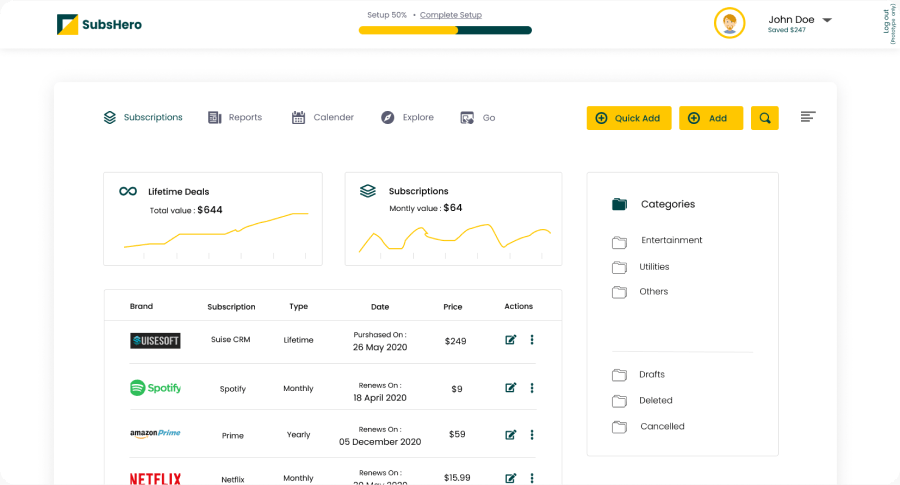Viewport: 900px width, 485px height.
Task: Click the Amazon Prime brand logo
Action: [155, 433]
